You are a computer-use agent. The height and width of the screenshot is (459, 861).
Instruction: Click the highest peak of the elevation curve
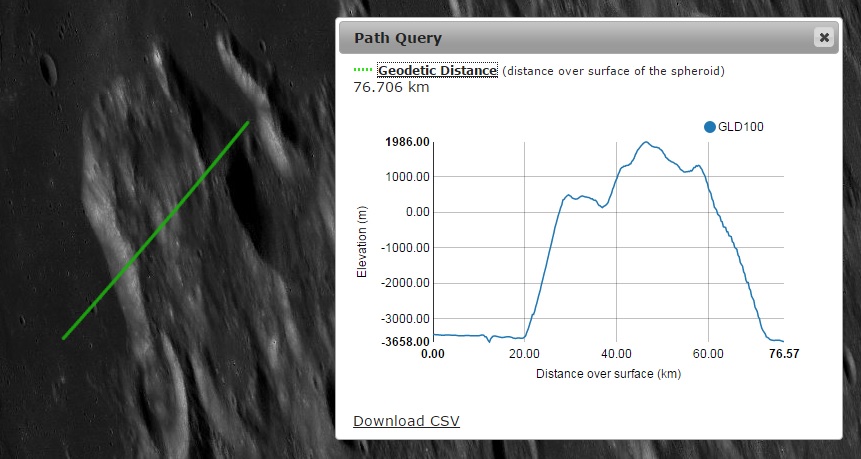tap(646, 142)
